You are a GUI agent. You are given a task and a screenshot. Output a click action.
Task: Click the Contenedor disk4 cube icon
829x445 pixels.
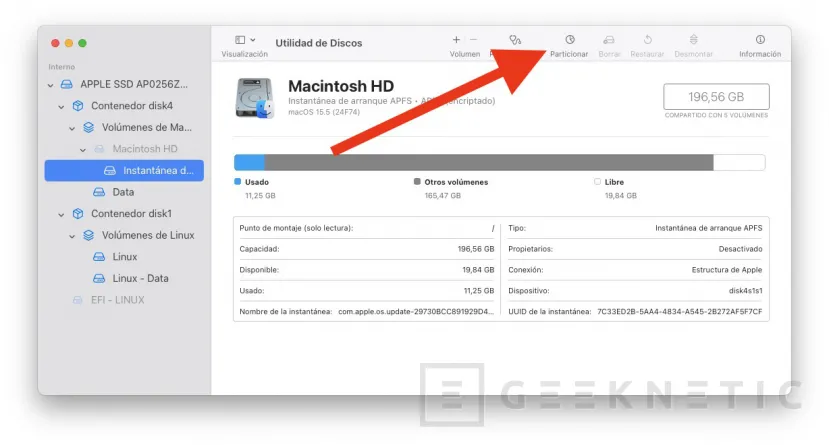point(78,106)
